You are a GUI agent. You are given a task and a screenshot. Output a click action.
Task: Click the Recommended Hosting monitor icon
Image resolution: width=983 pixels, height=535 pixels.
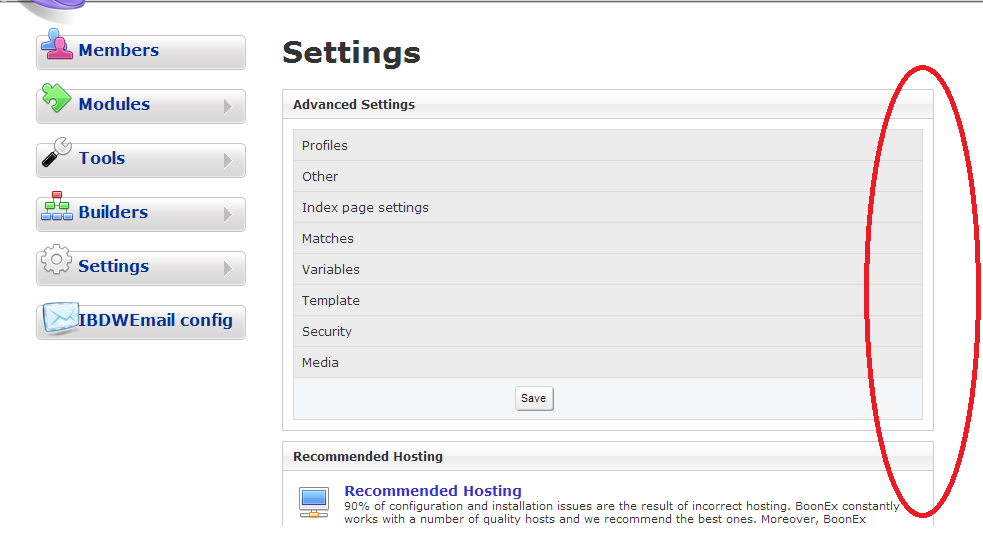click(314, 500)
